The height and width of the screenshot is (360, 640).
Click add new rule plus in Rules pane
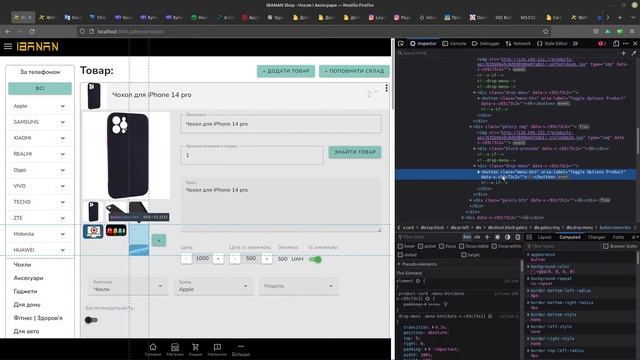(487, 237)
